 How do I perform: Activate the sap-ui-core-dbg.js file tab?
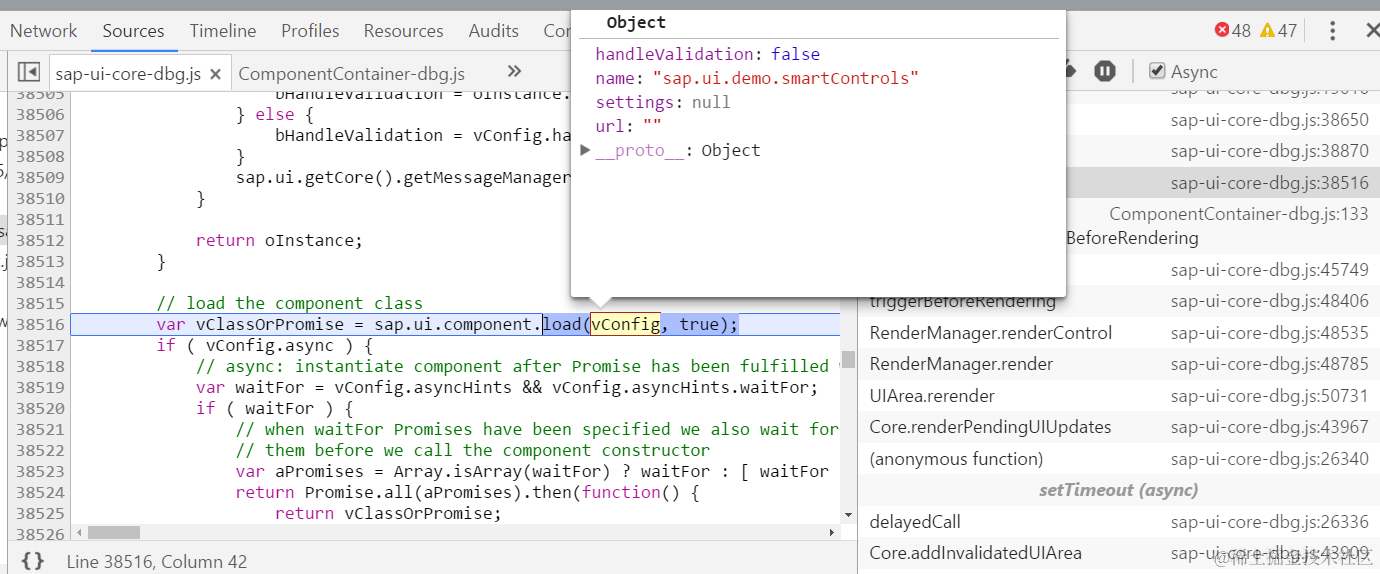128,73
